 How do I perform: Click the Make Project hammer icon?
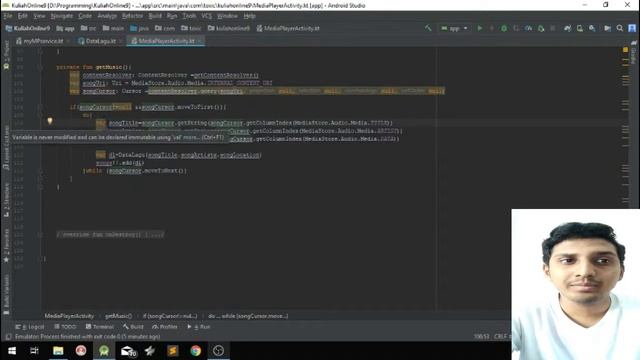(428, 28)
